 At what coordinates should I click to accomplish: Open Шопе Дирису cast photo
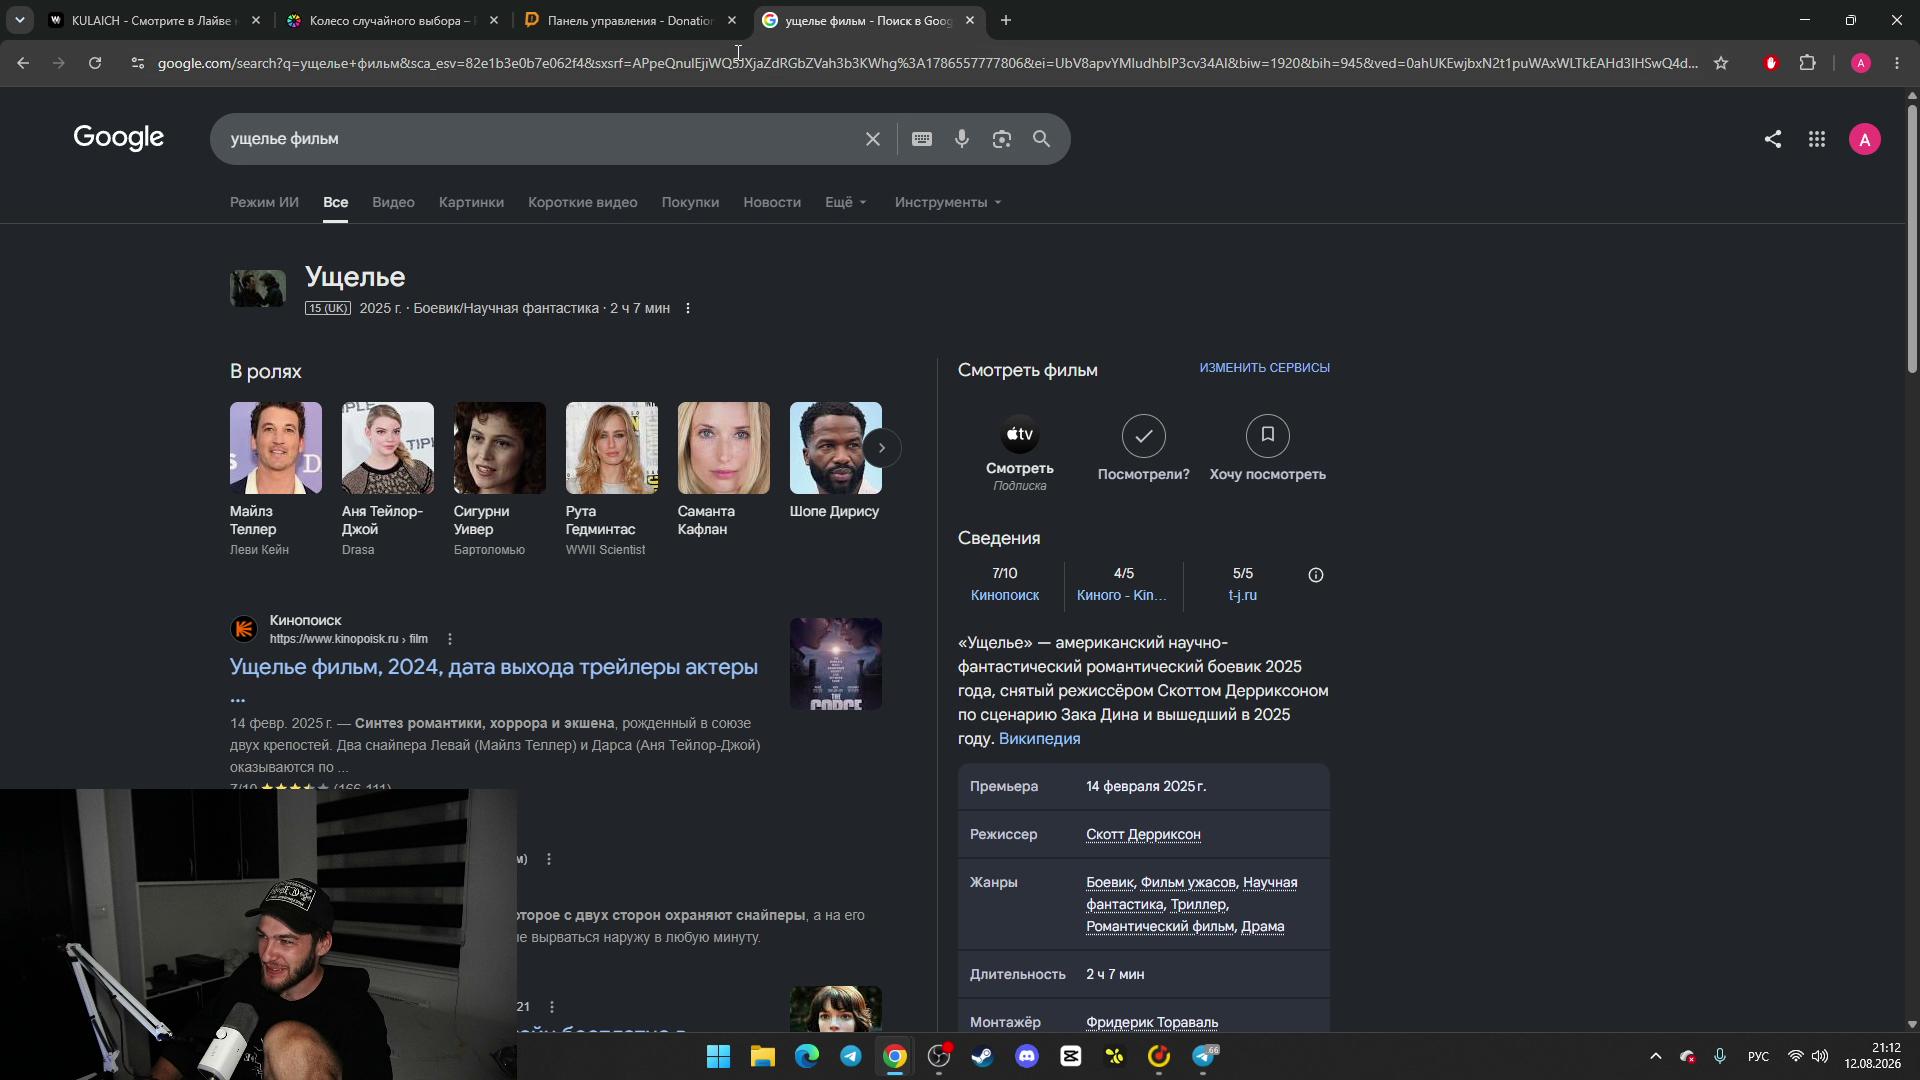[x=836, y=448]
